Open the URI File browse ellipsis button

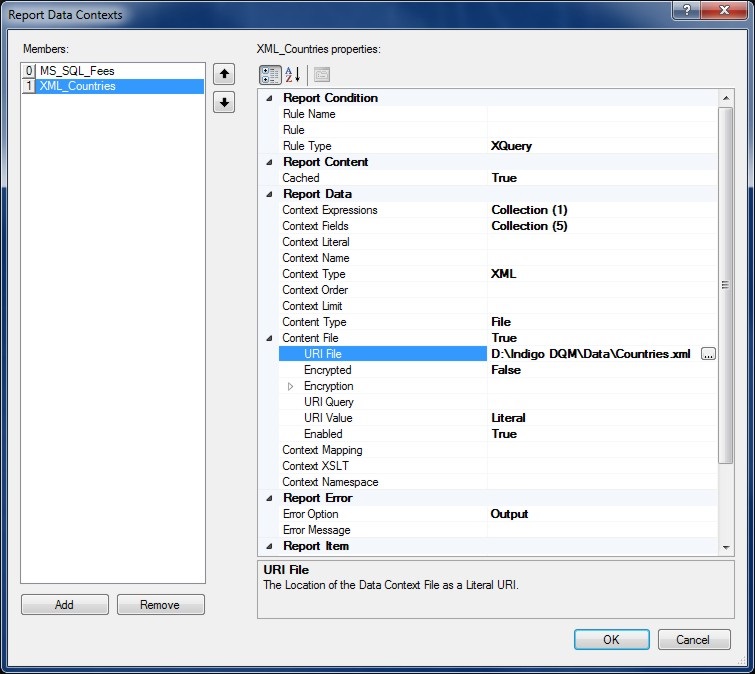pos(709,354)
